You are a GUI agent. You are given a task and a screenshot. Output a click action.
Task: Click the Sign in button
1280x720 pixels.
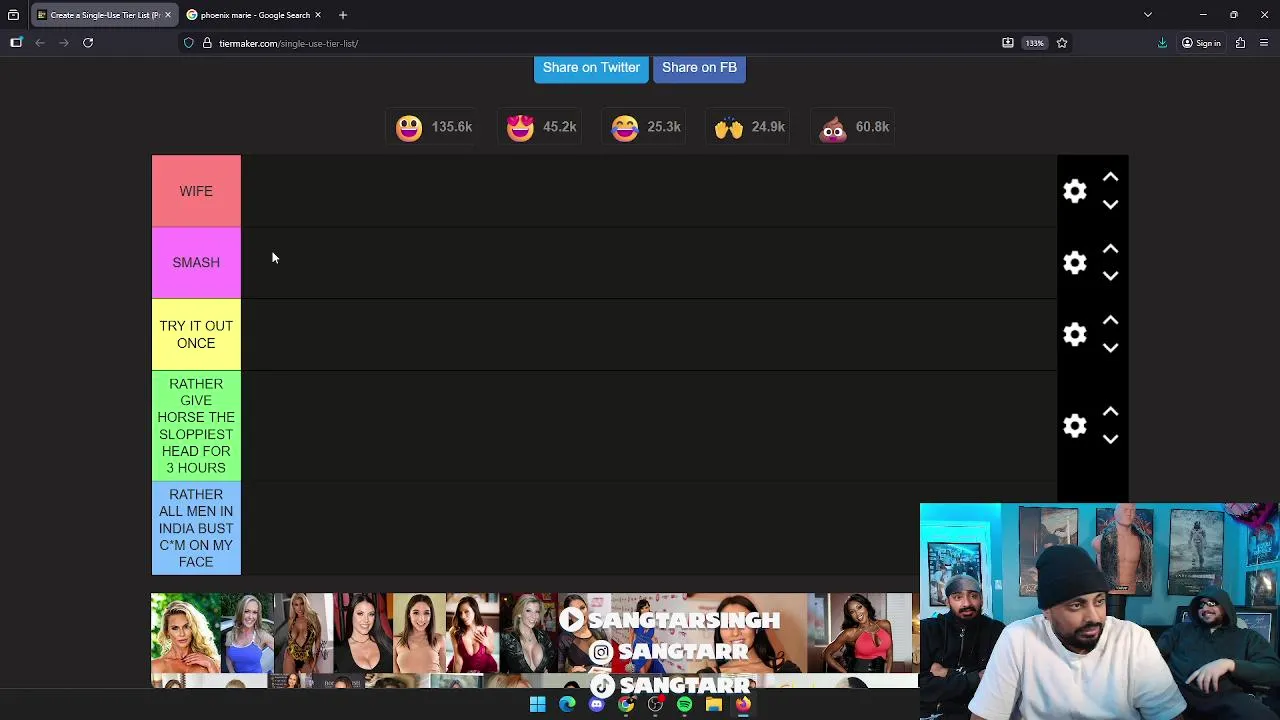pyautogui.click(x=1201, y=43)
